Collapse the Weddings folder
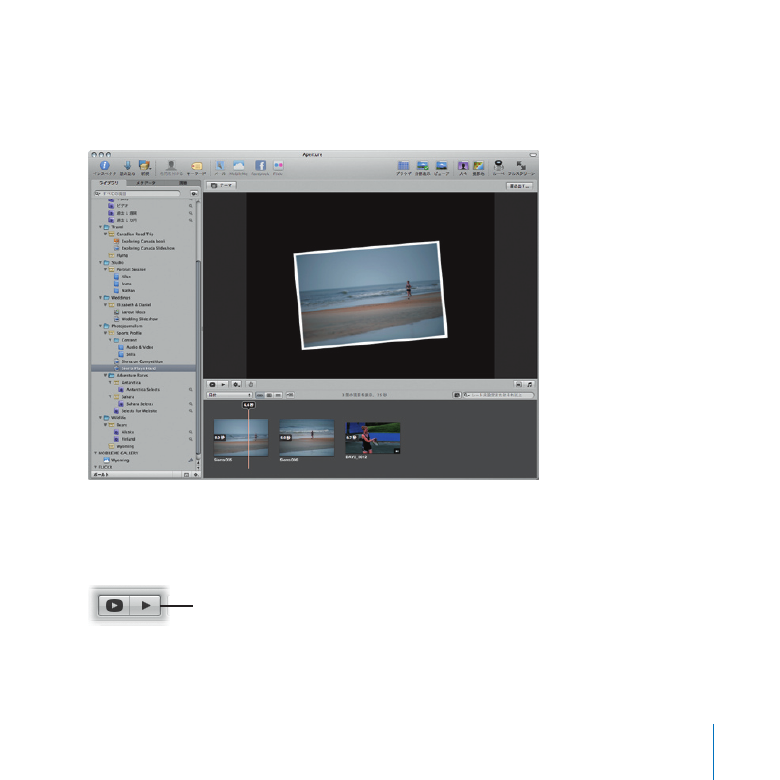 pos(100,297)
